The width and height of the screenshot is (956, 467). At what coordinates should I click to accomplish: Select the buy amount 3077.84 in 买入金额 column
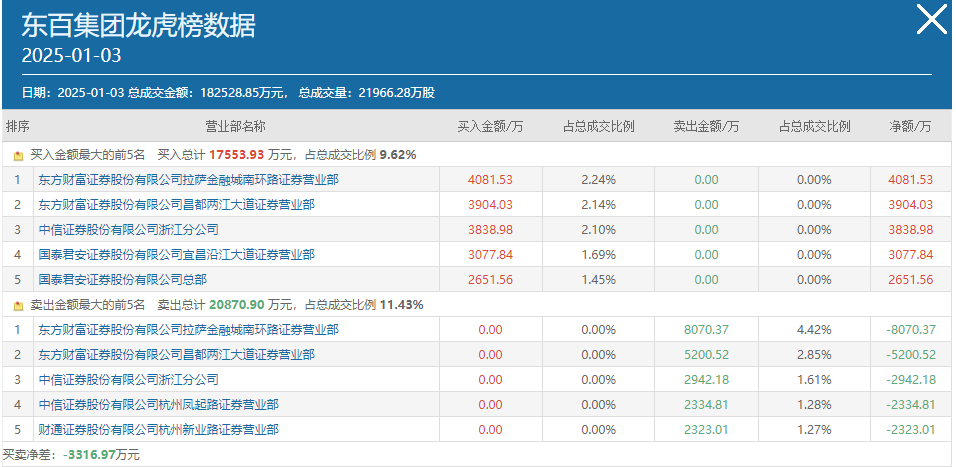[490, 255]
